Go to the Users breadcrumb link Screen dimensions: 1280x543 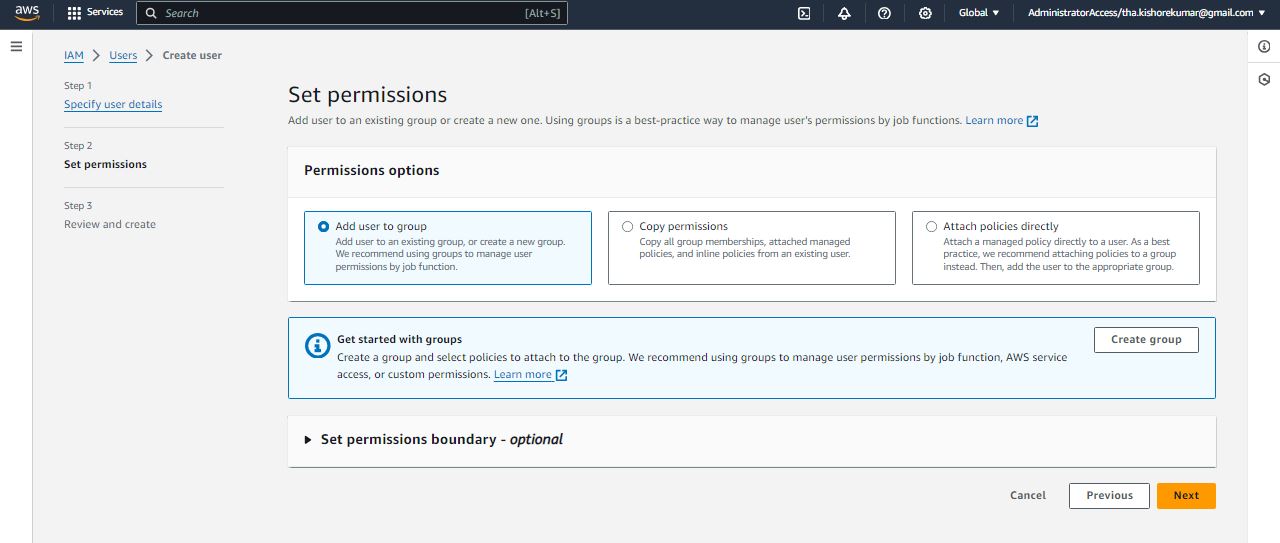click(123, 56)
